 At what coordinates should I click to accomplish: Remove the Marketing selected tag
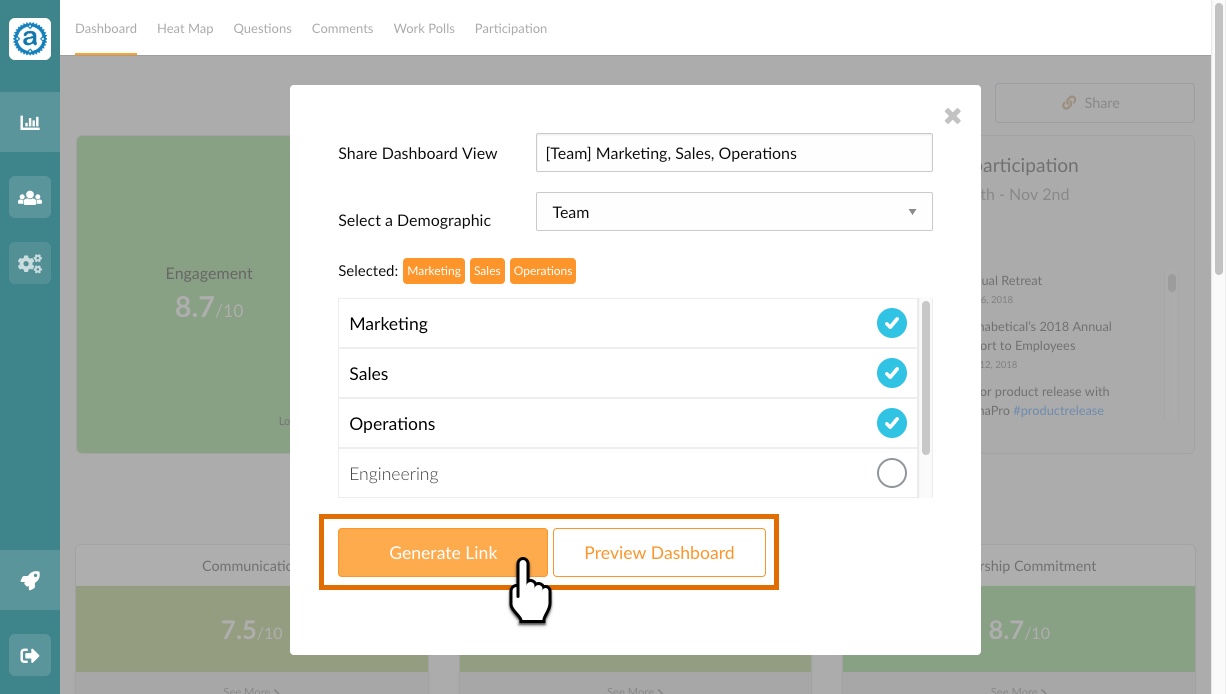pos(434,271)
